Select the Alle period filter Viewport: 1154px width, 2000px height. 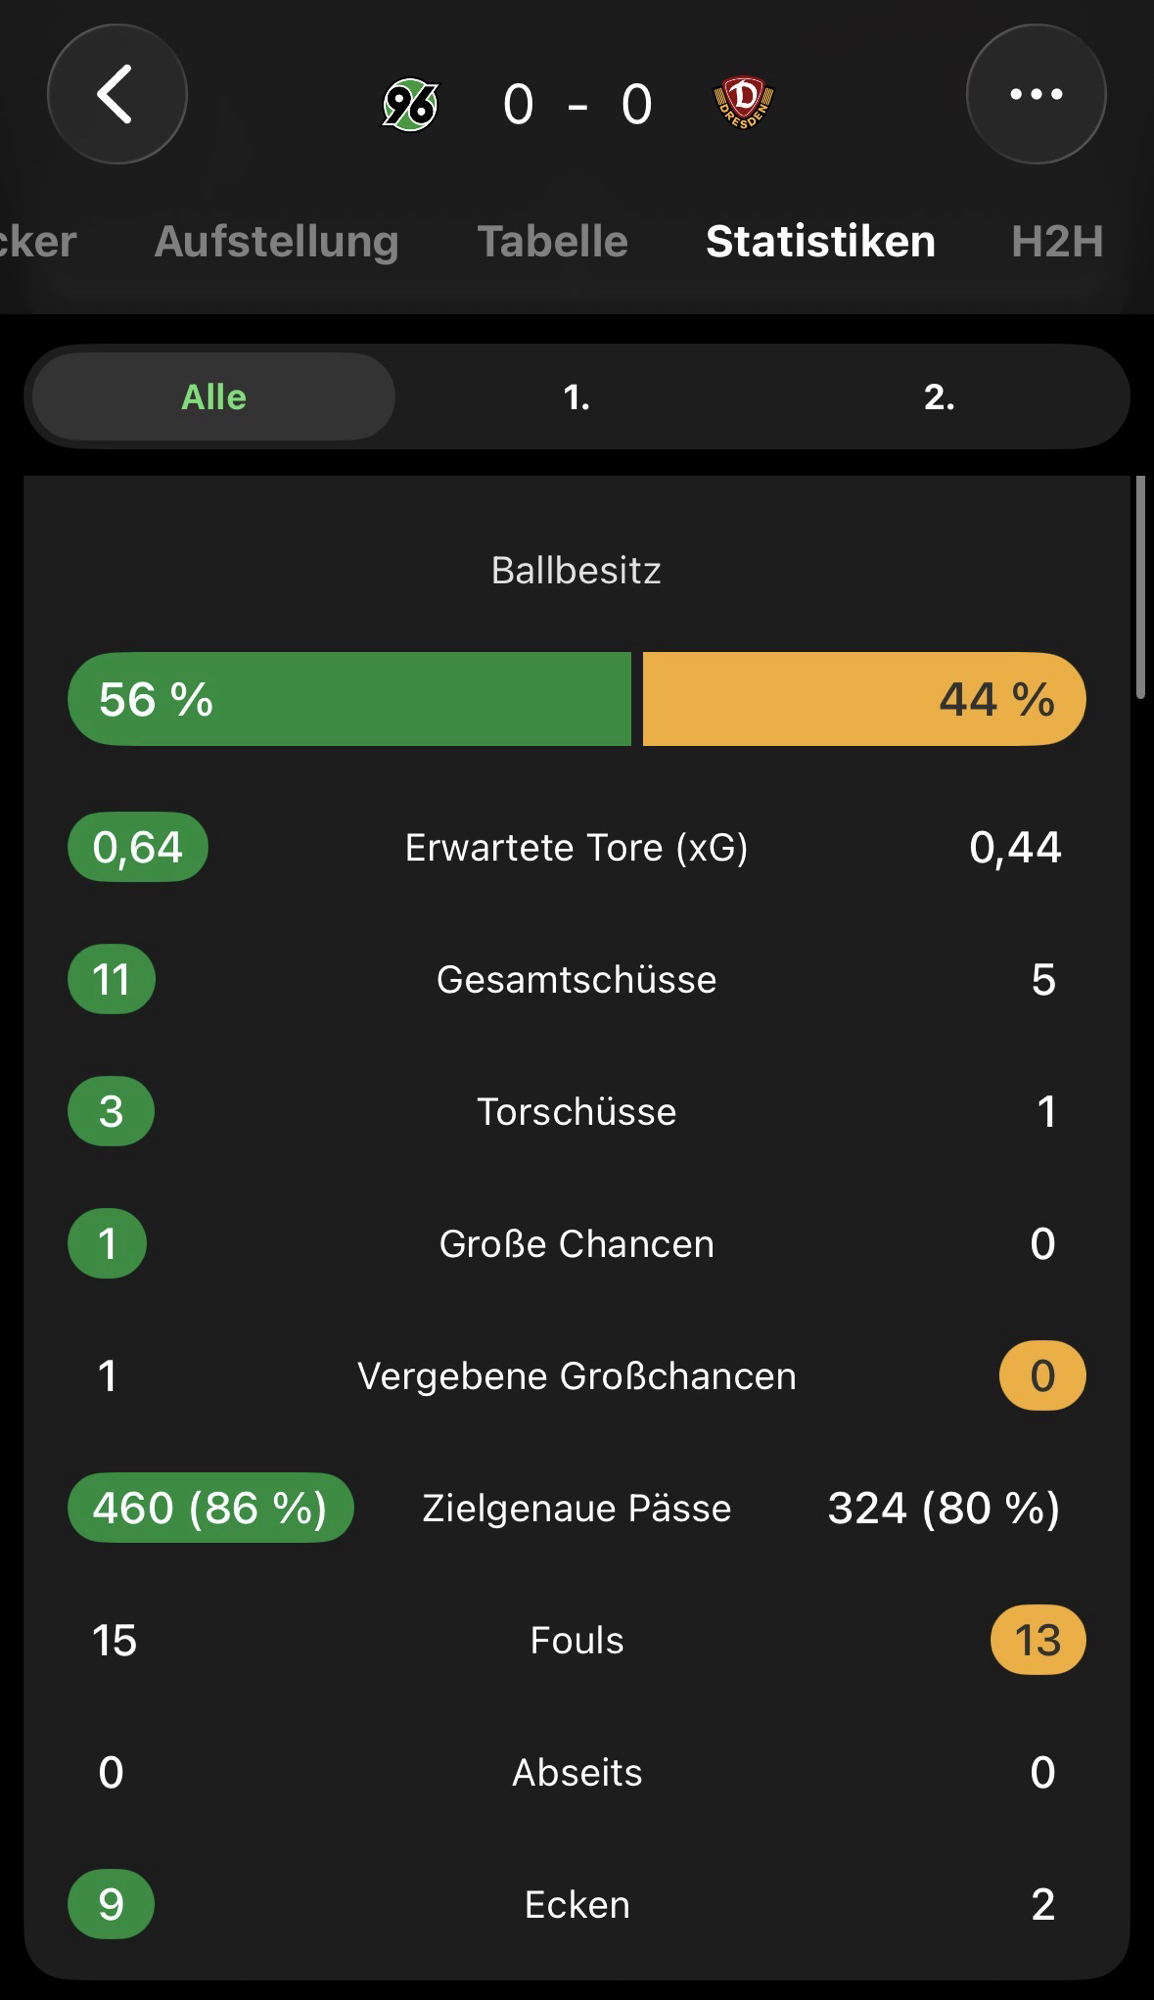pos(214,397)
